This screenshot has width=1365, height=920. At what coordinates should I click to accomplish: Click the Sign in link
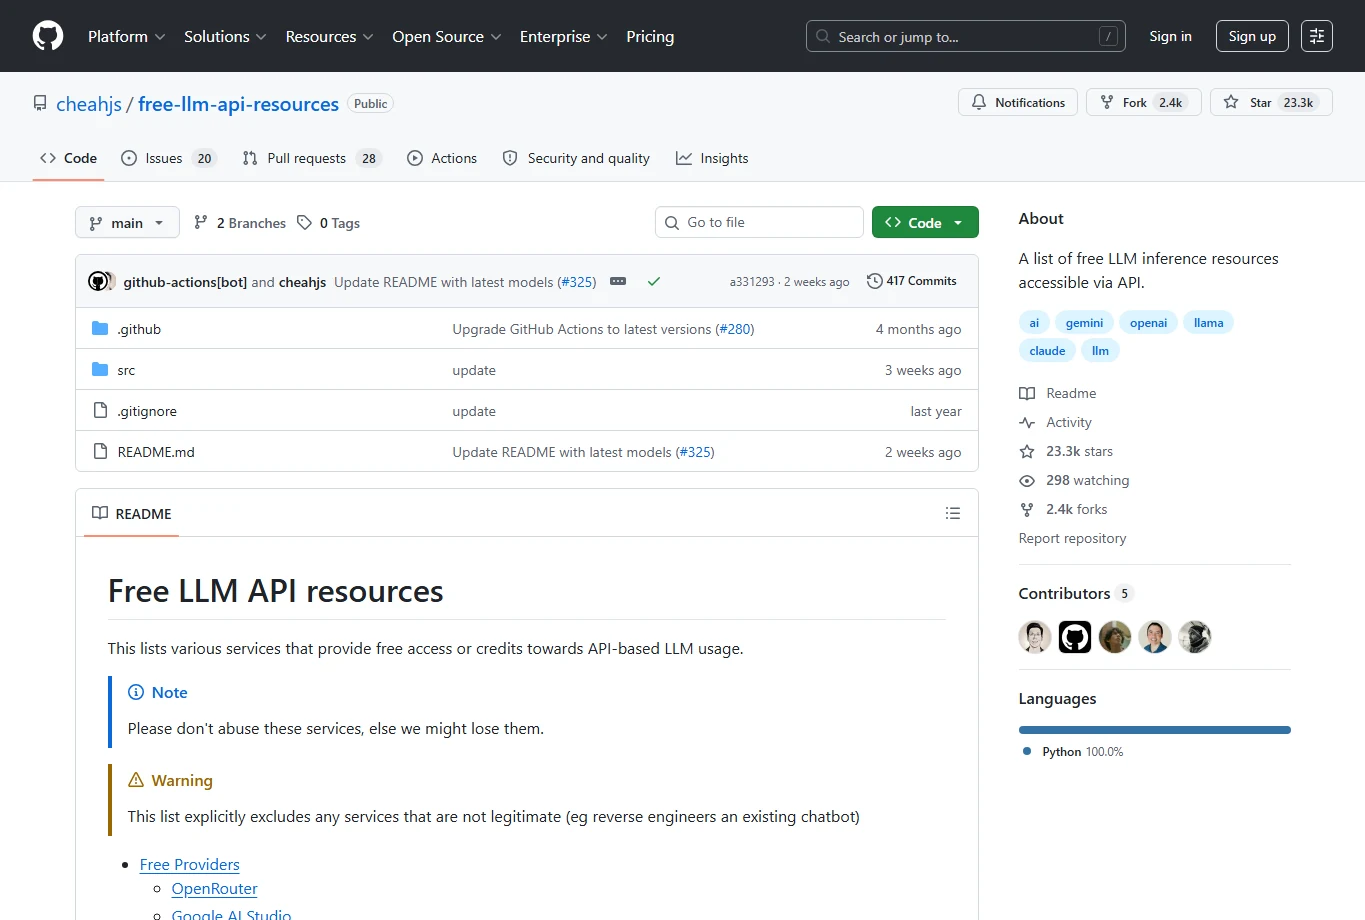click(1170, 36)
